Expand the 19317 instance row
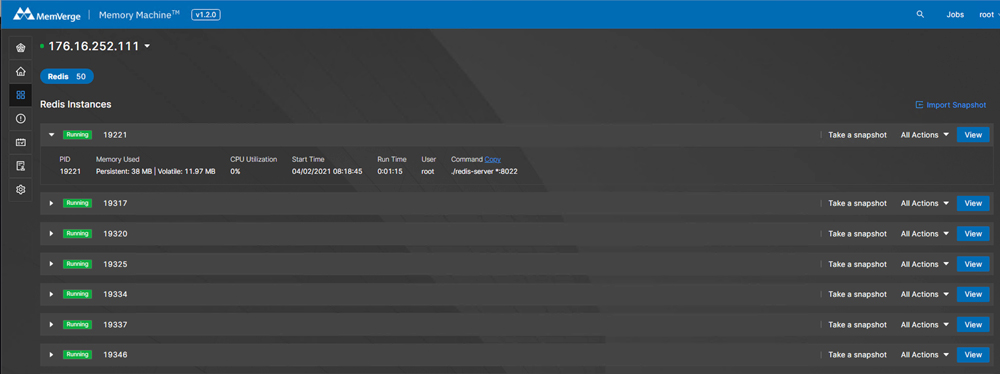1000x374 pixels. pos(52,203)
